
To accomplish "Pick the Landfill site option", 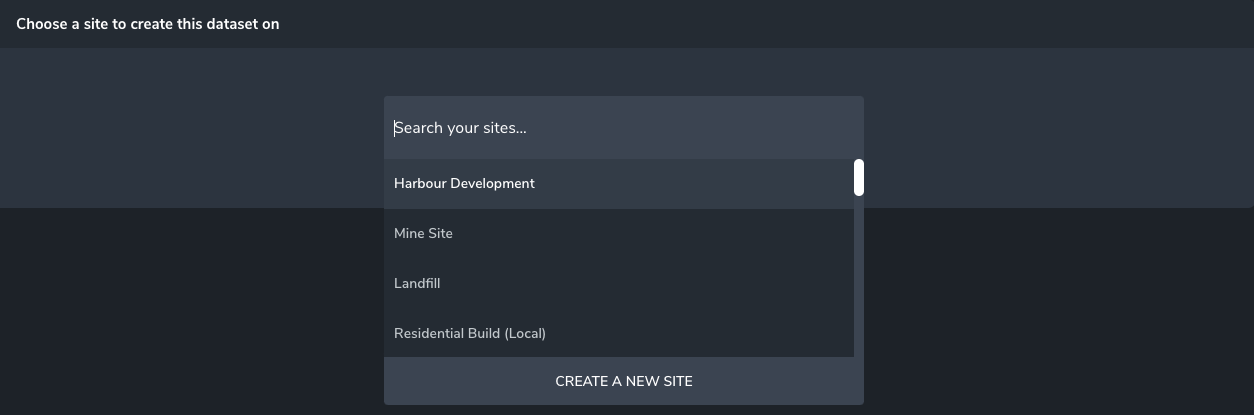I will 418,284.
